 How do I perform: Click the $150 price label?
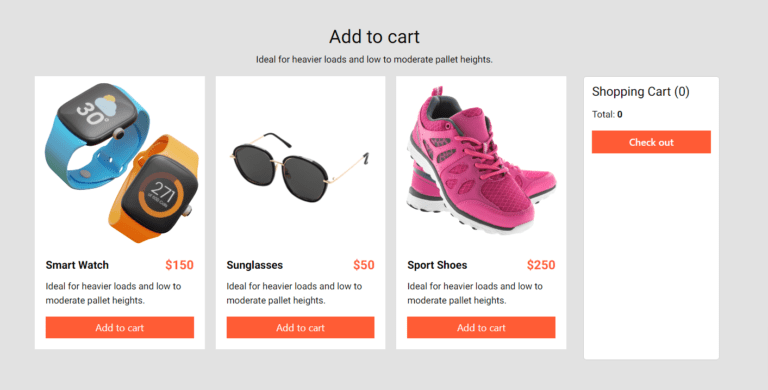tap(179, 265)
